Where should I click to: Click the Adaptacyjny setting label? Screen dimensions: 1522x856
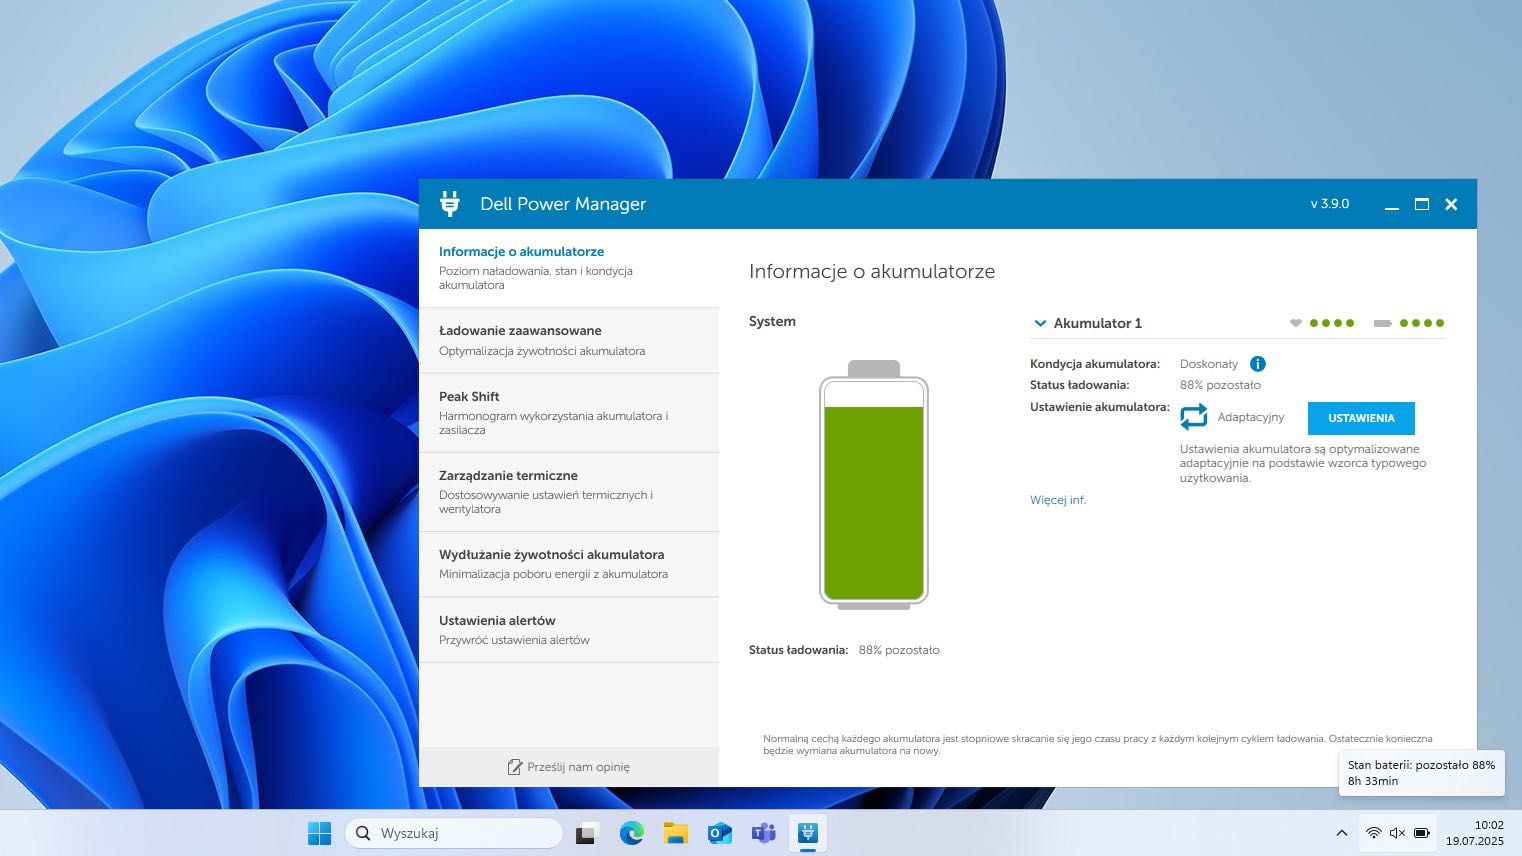tap(1251, 417)
